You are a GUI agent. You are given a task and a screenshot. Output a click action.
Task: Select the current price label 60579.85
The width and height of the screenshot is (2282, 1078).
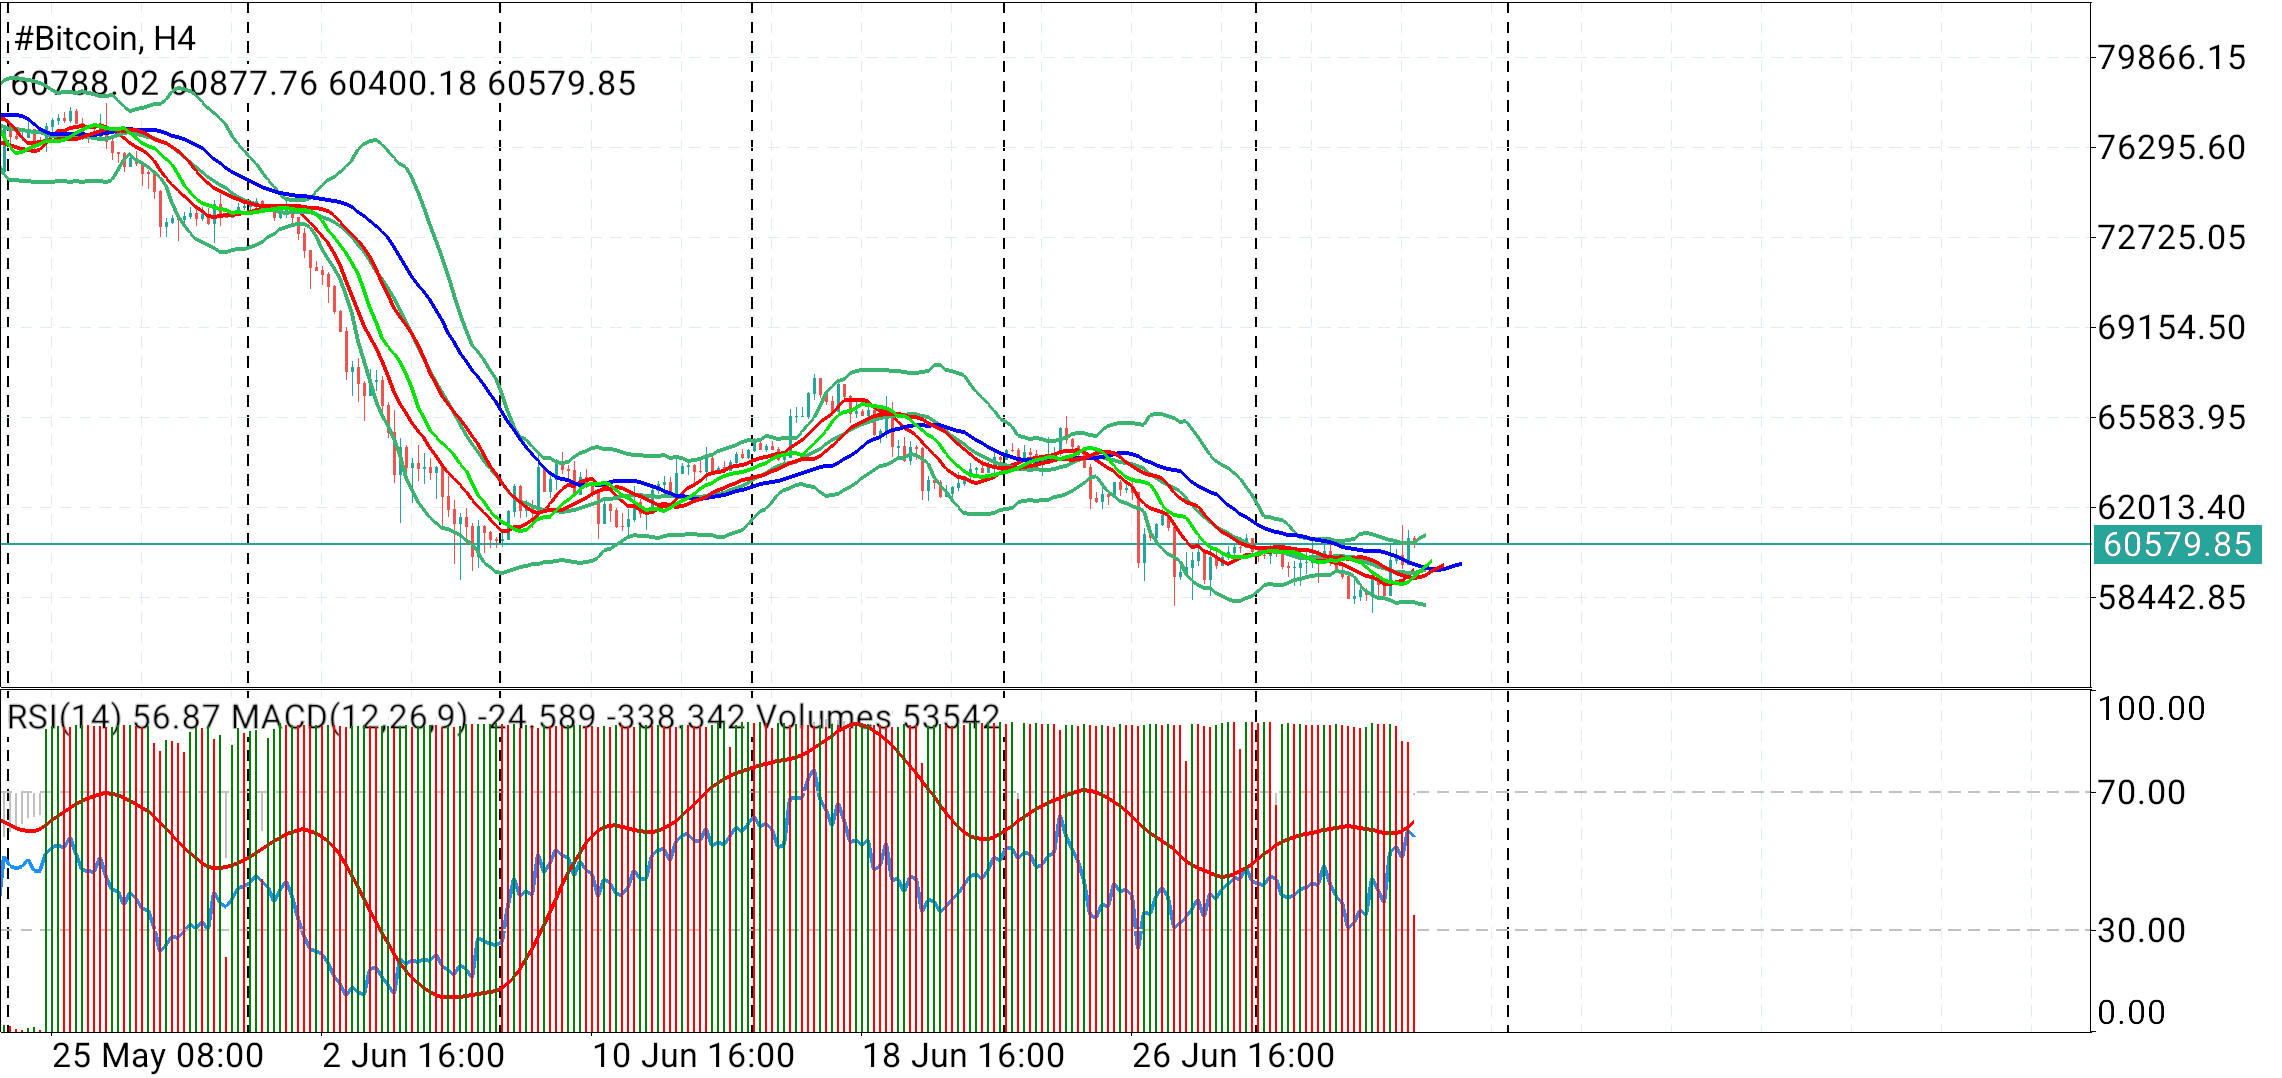pos(2177,544)
